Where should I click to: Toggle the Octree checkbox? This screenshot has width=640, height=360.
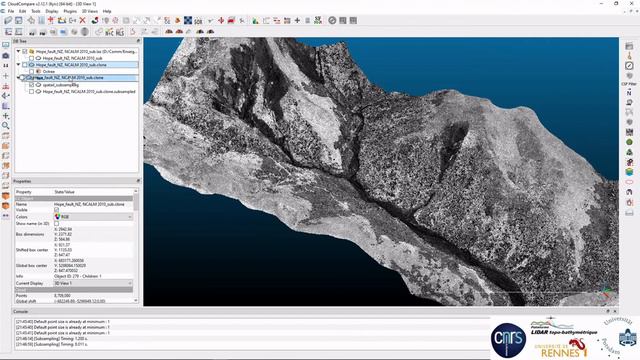(31, 71)
